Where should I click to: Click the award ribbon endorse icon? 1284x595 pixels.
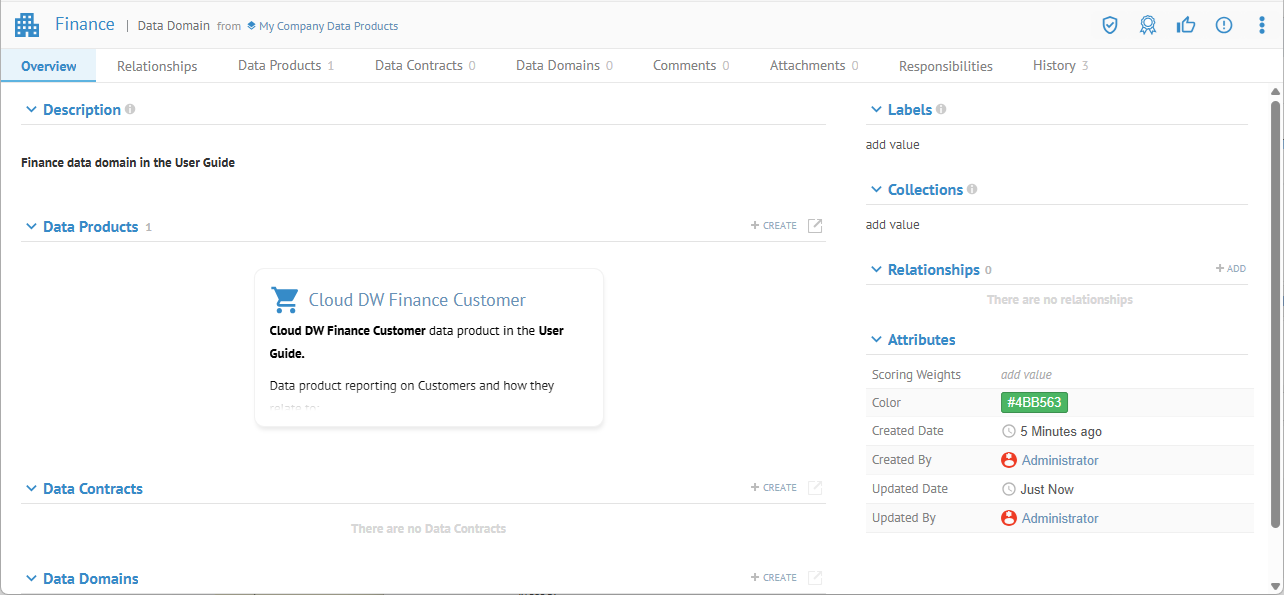[1148, 26]
